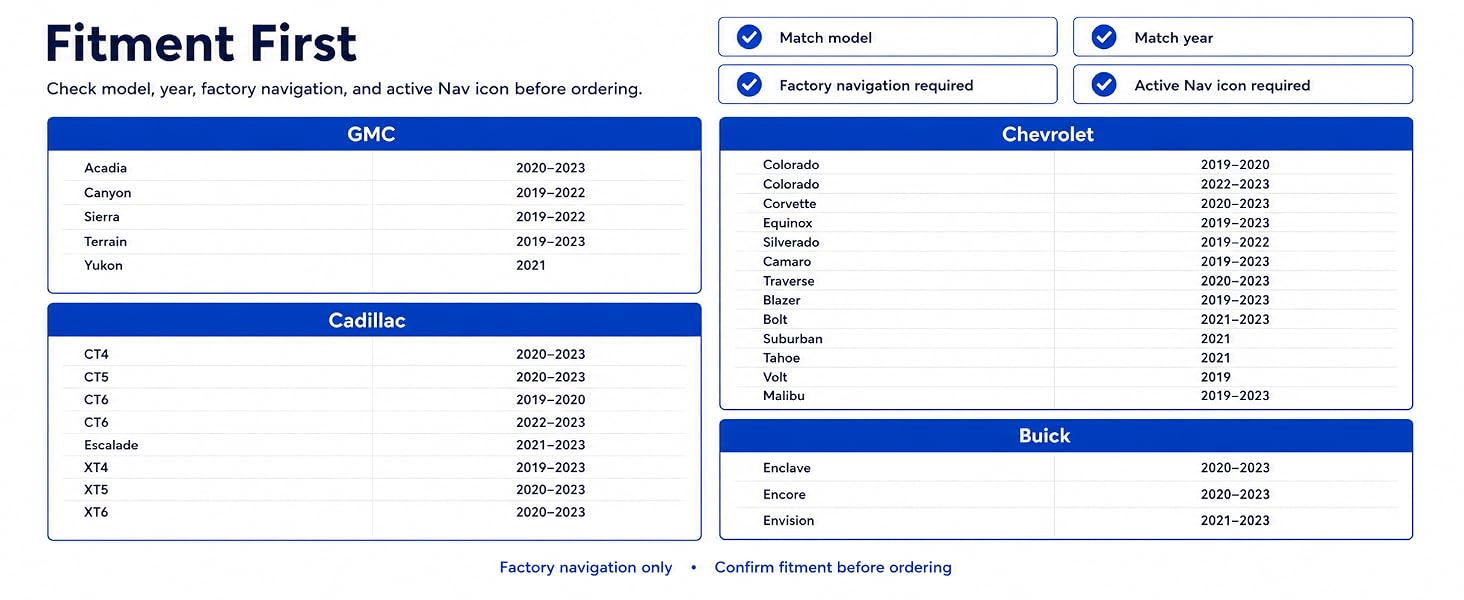This screenshot has width=1464, height=600.
Task: Click the Factory navigation required checkmark icon
Action: [x=749, y=85]
